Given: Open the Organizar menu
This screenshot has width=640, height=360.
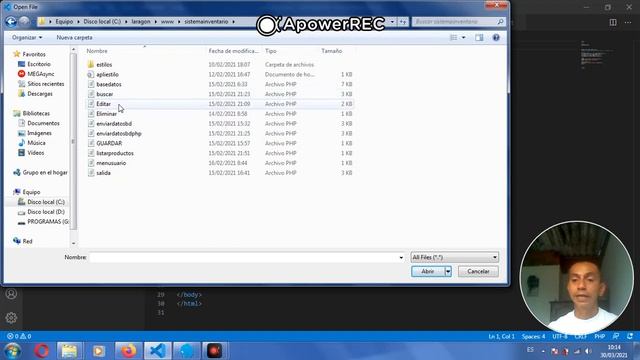Looking at the screenshot, I should click(27, 38).
